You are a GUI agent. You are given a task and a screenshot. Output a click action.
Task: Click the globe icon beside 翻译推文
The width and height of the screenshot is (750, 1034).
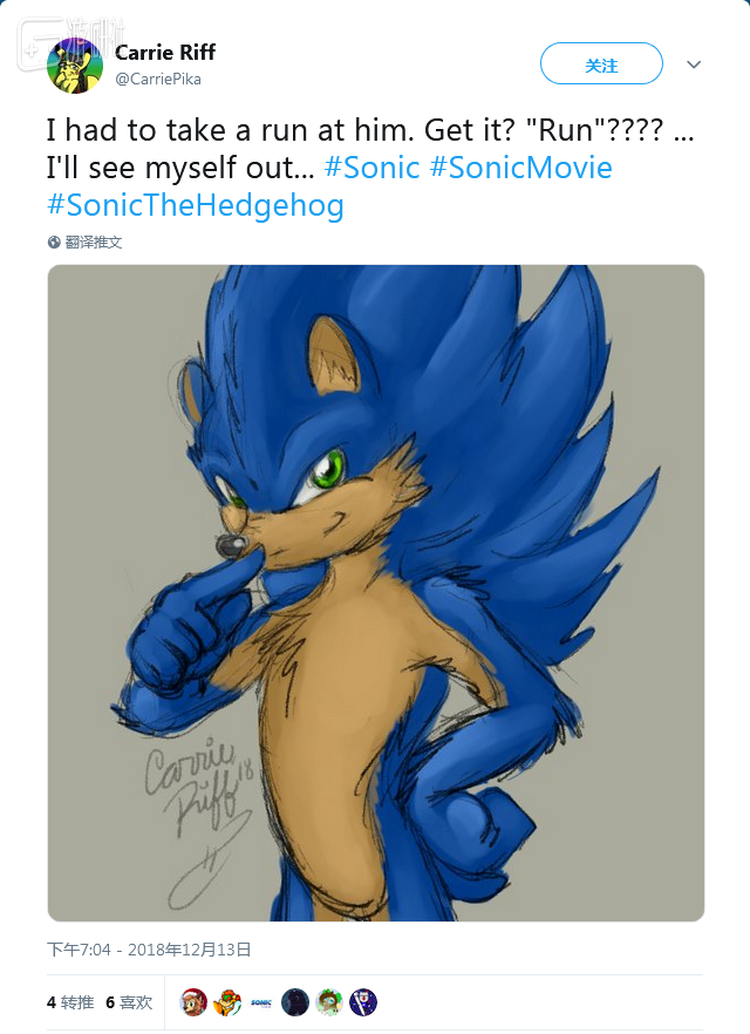(x=54, y=242)
